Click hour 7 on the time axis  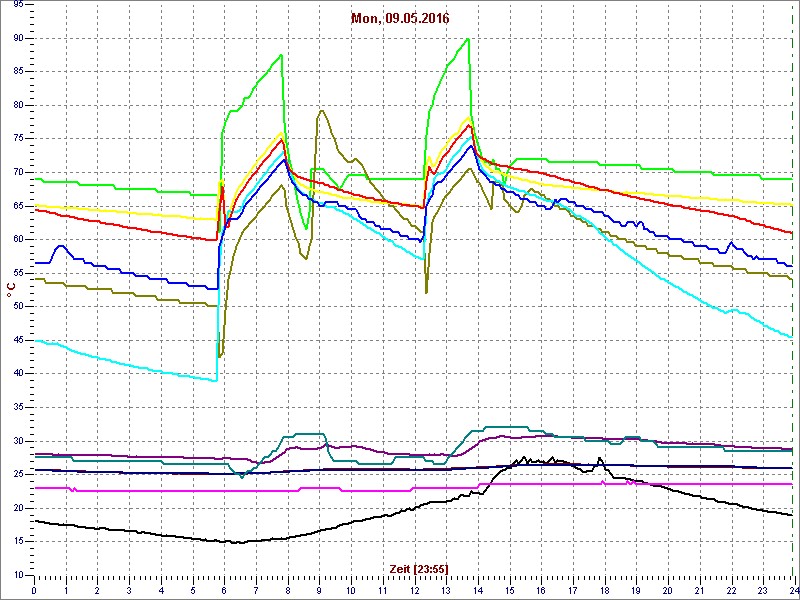256,591
